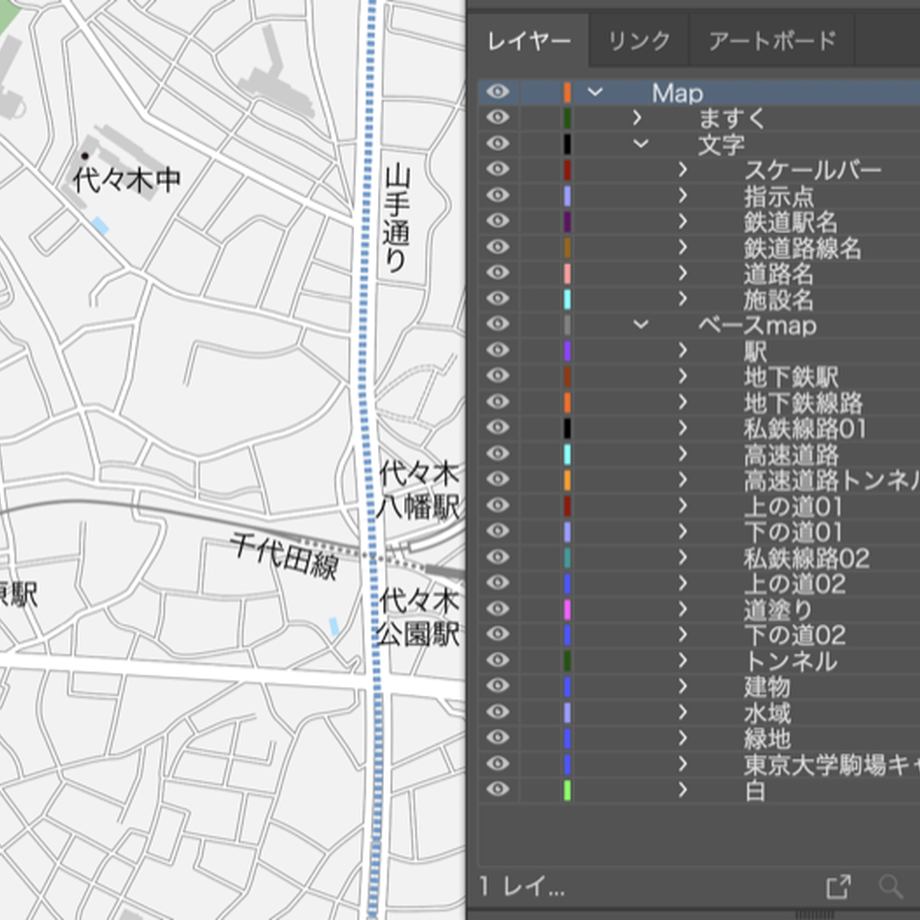Hide the ますく layer
920x920 pixels.
[x=498, y=118]
